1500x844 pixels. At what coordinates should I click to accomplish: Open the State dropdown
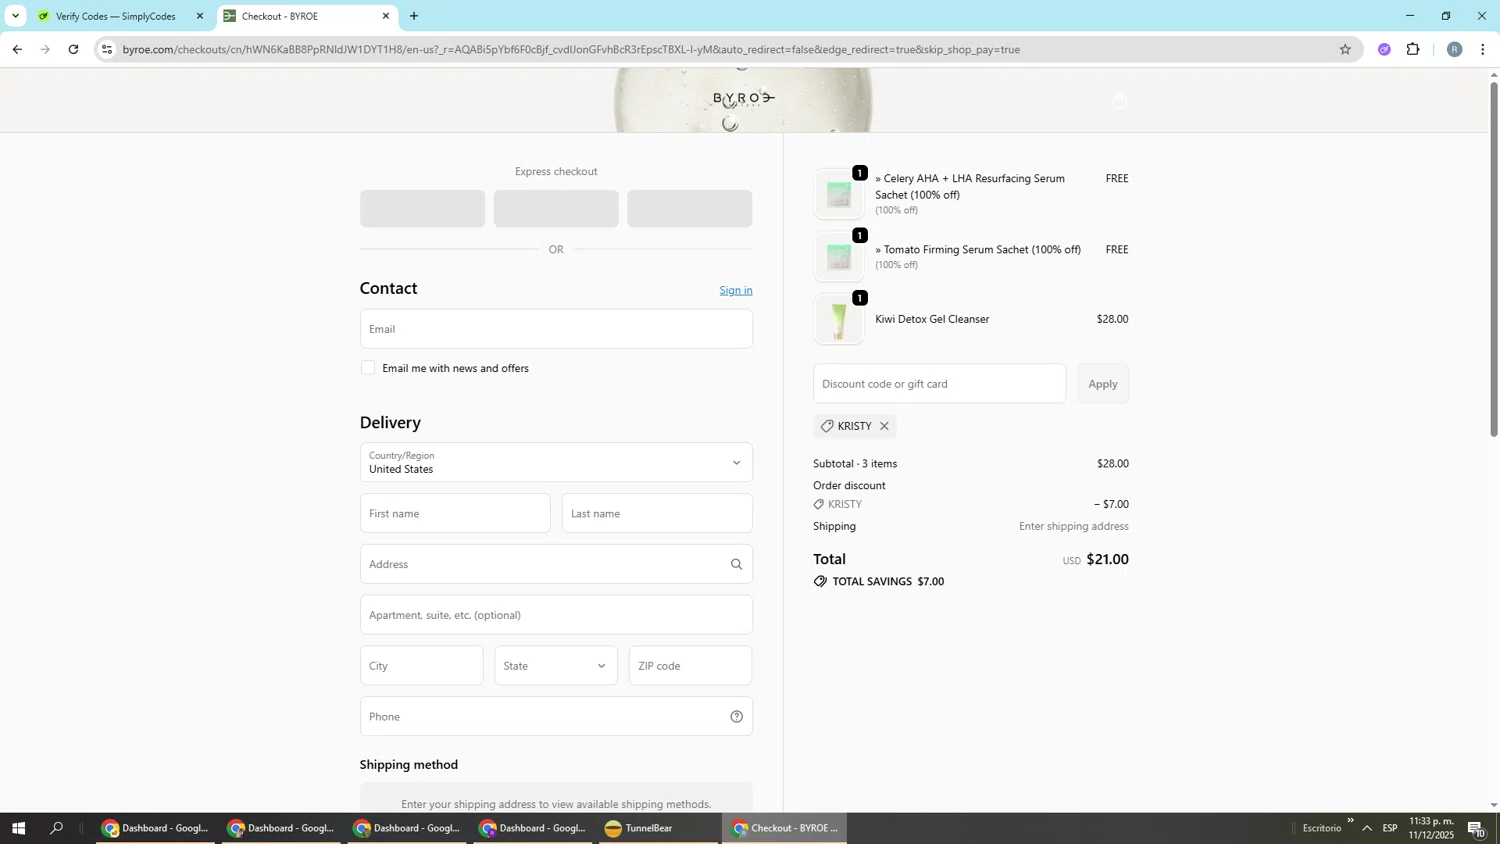point(556,666)
